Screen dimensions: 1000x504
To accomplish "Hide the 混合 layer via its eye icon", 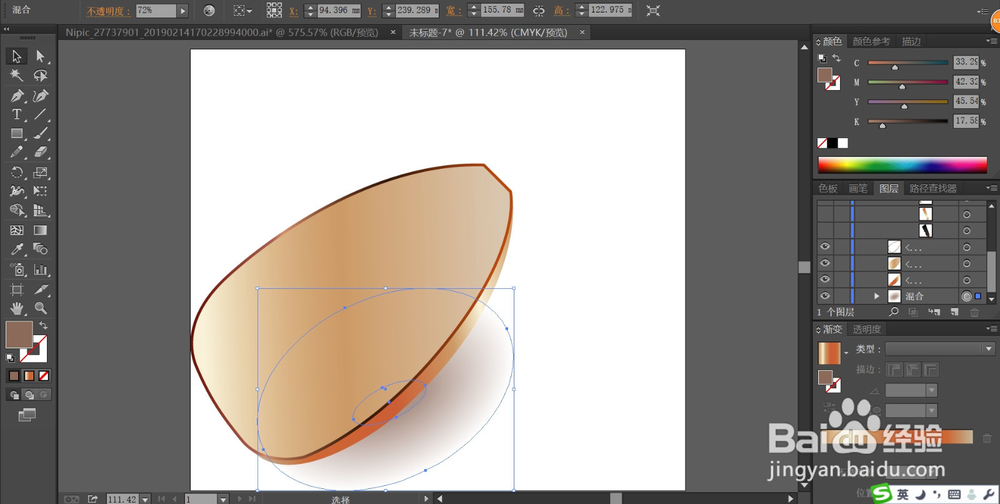I will [x=825, y=296].
